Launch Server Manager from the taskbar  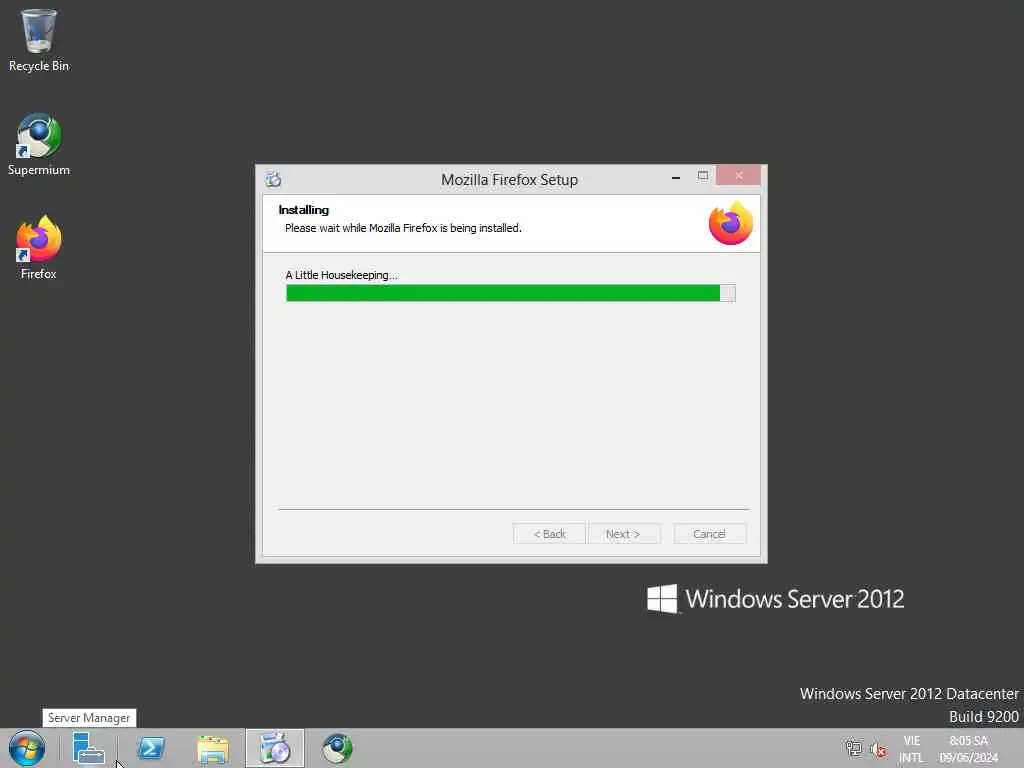click(88, 748)
